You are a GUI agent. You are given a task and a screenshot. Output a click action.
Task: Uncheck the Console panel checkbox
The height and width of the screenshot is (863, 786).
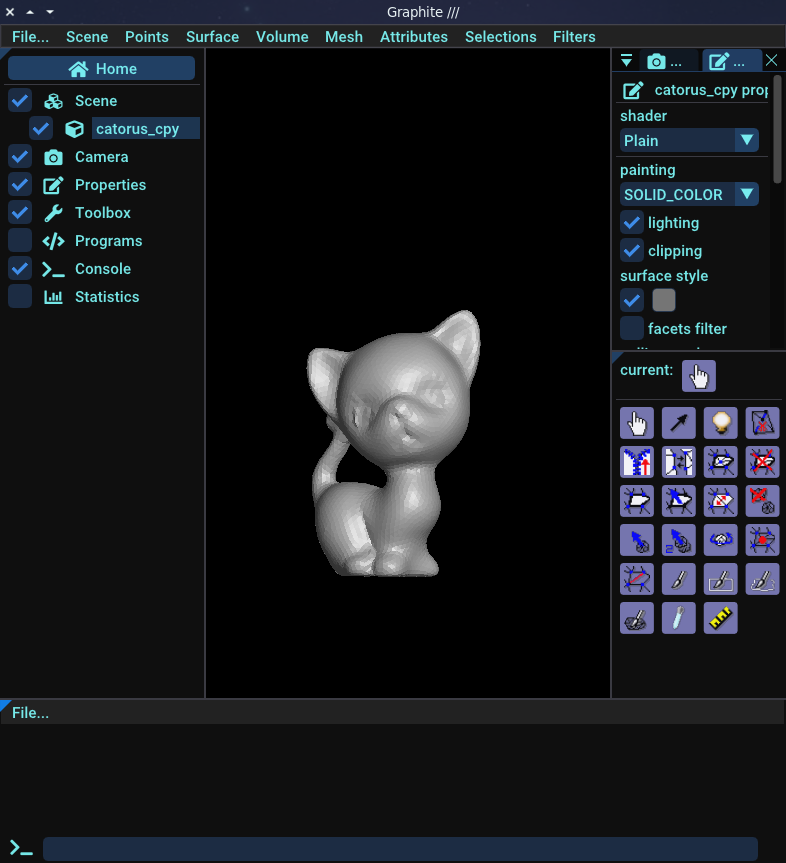pos(20,269)
